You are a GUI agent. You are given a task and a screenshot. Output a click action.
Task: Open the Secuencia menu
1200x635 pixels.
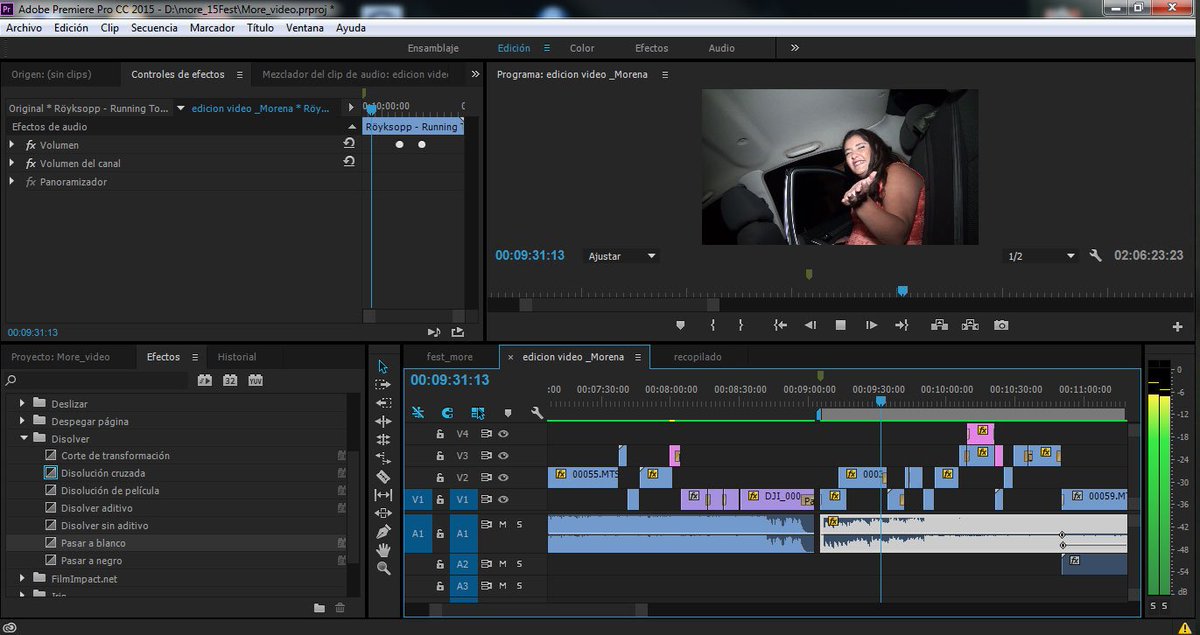click(154, 27)
